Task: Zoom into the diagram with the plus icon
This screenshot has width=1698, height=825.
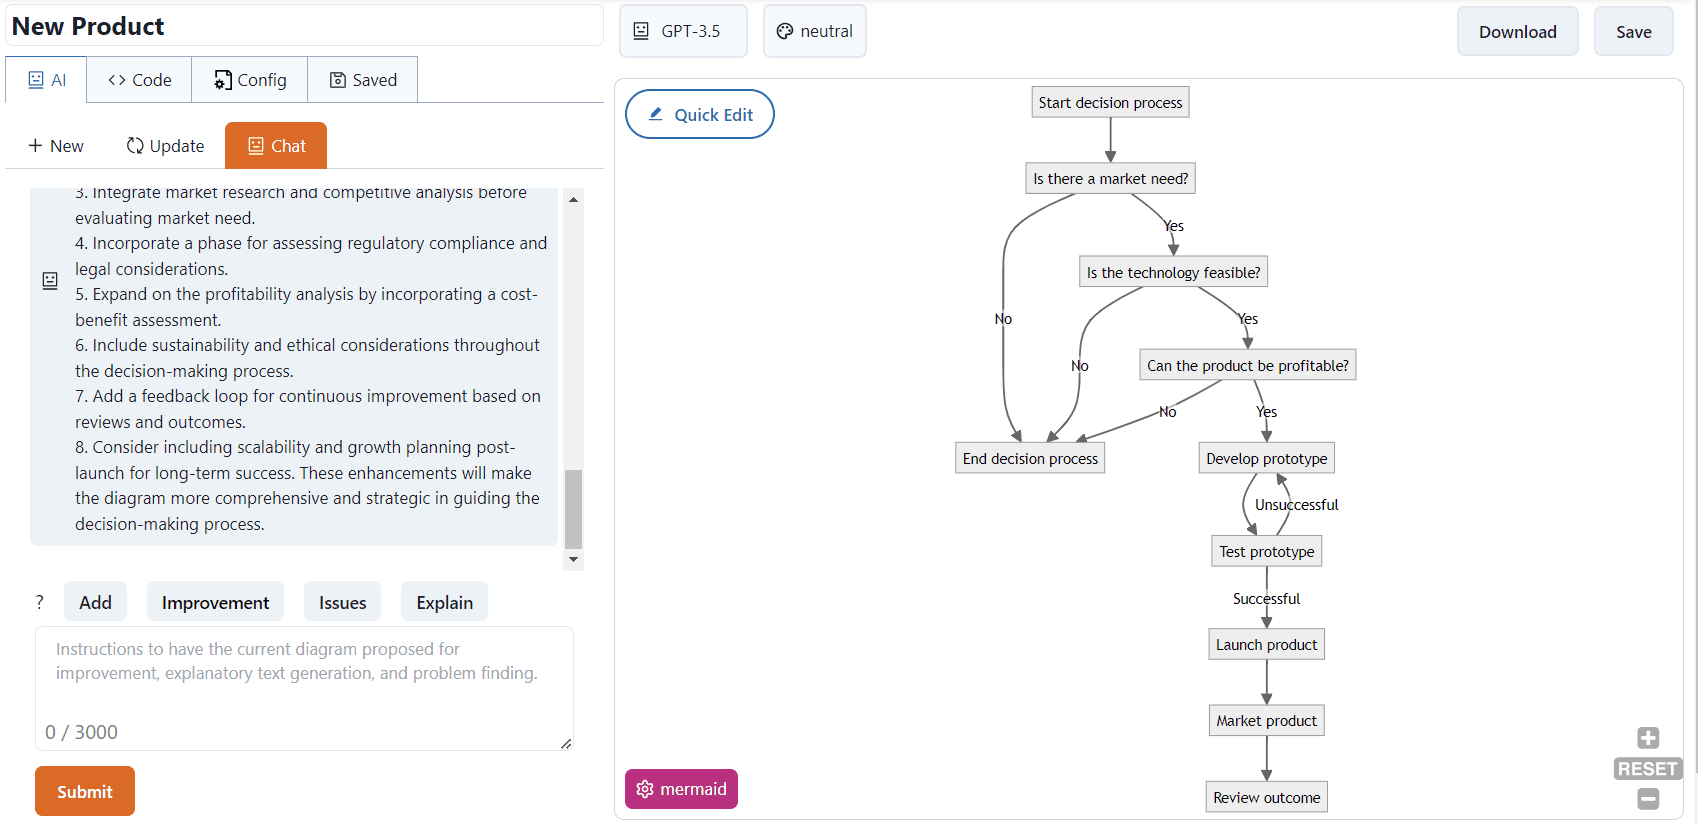Action: (1648, 738)
